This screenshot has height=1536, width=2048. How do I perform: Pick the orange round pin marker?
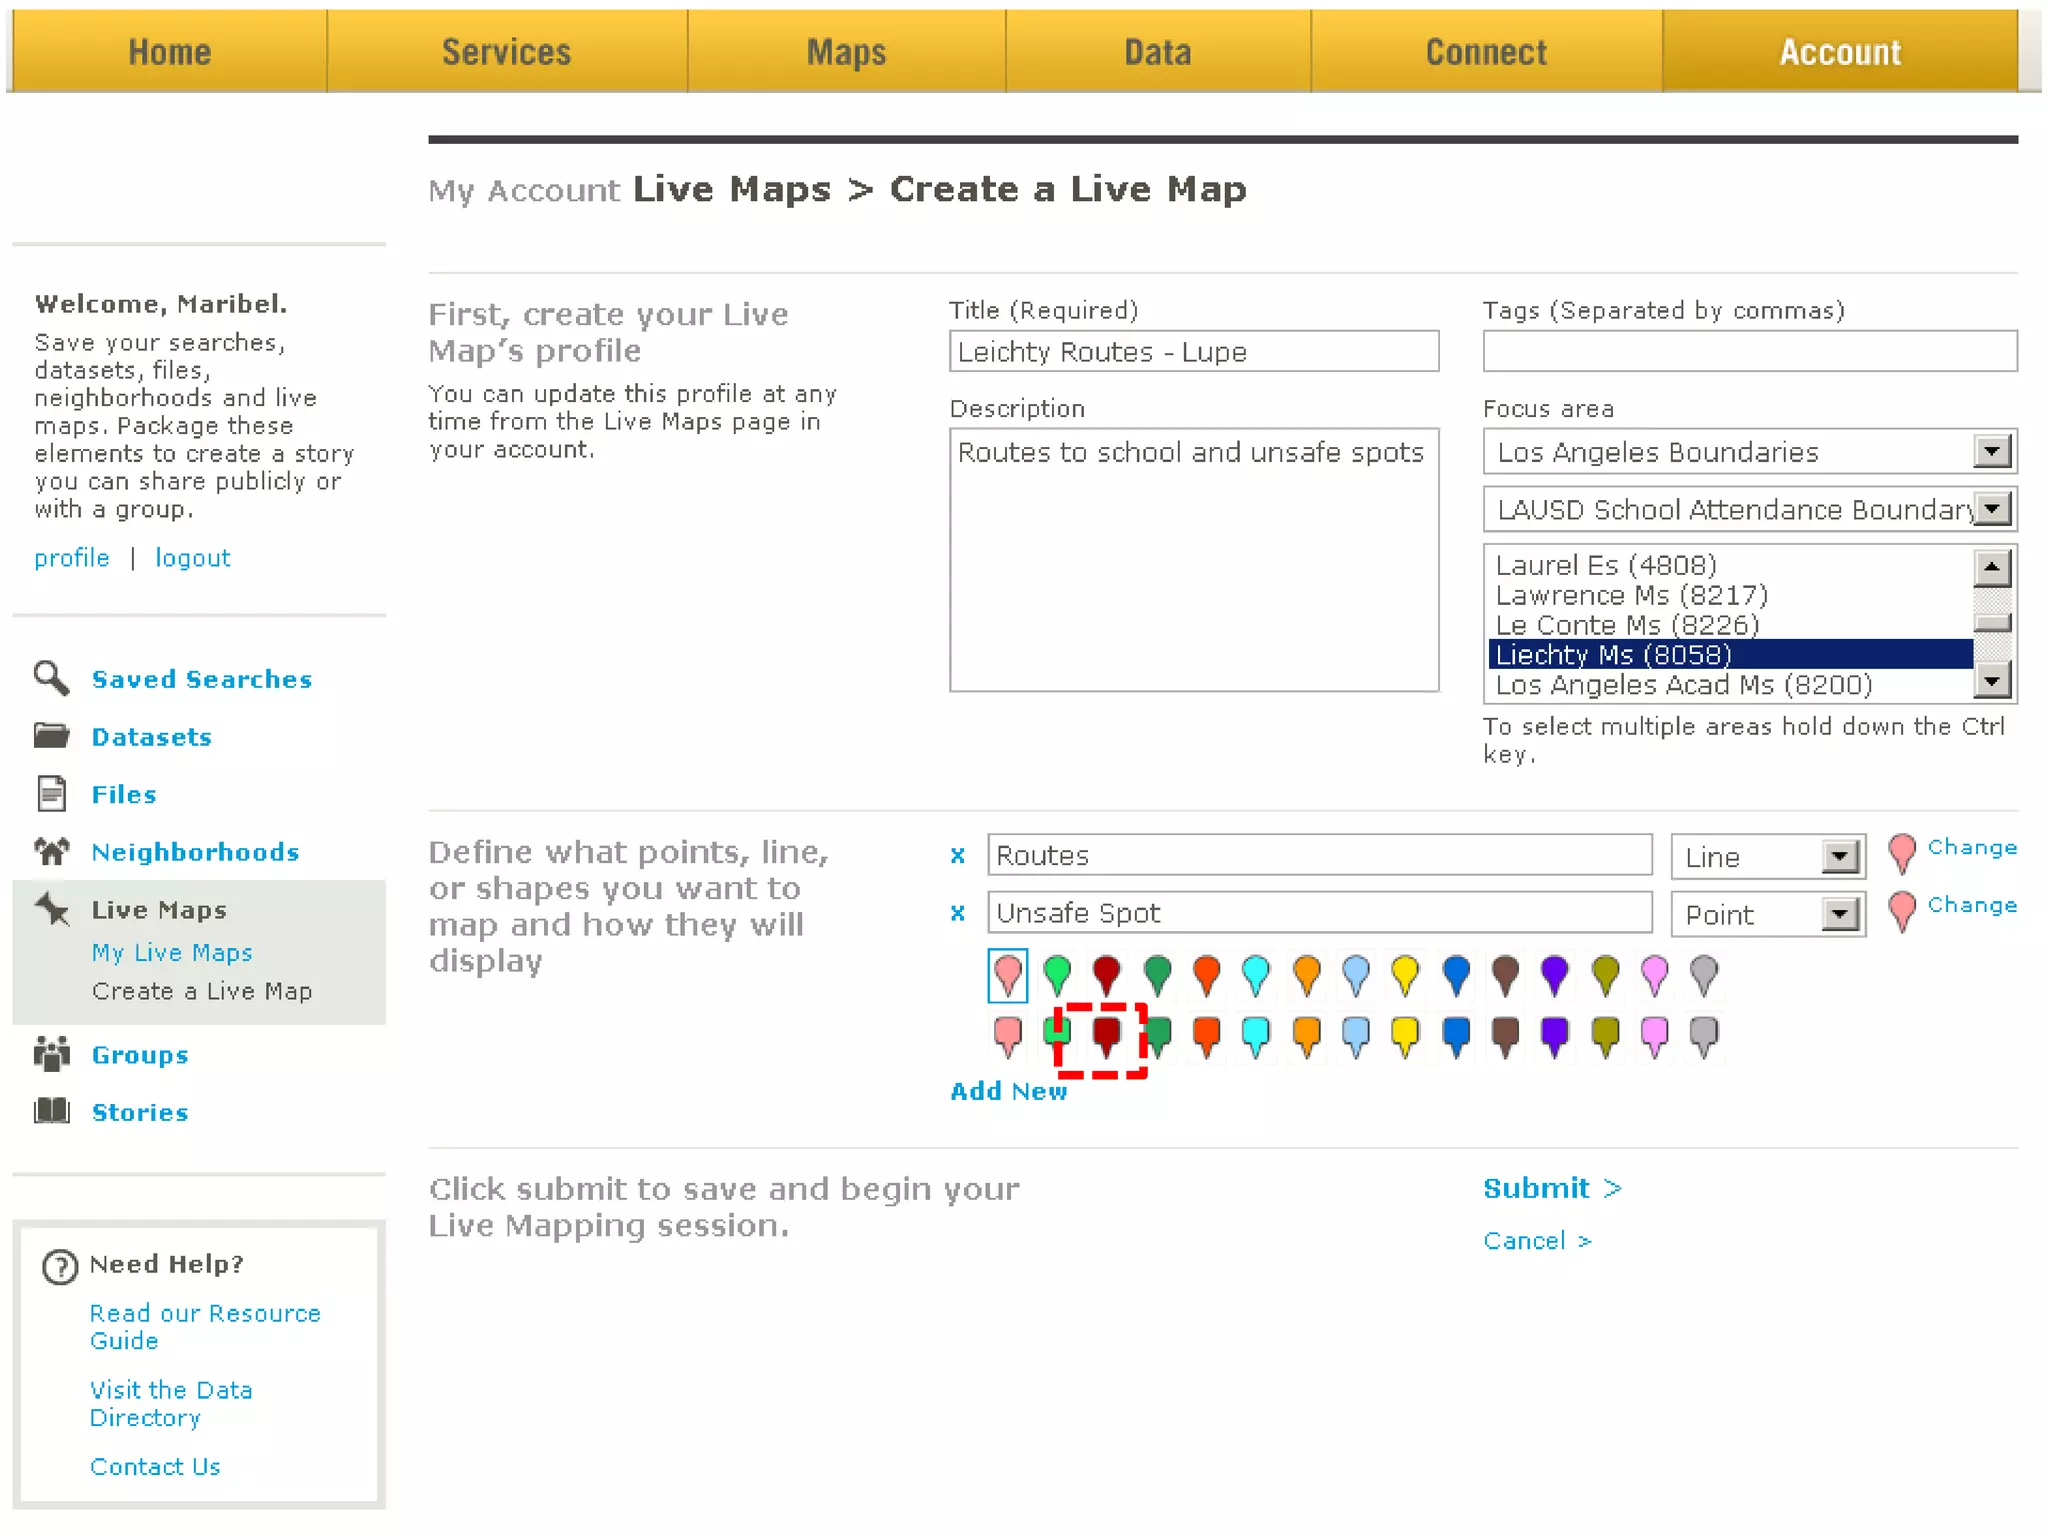point(1307,975)
